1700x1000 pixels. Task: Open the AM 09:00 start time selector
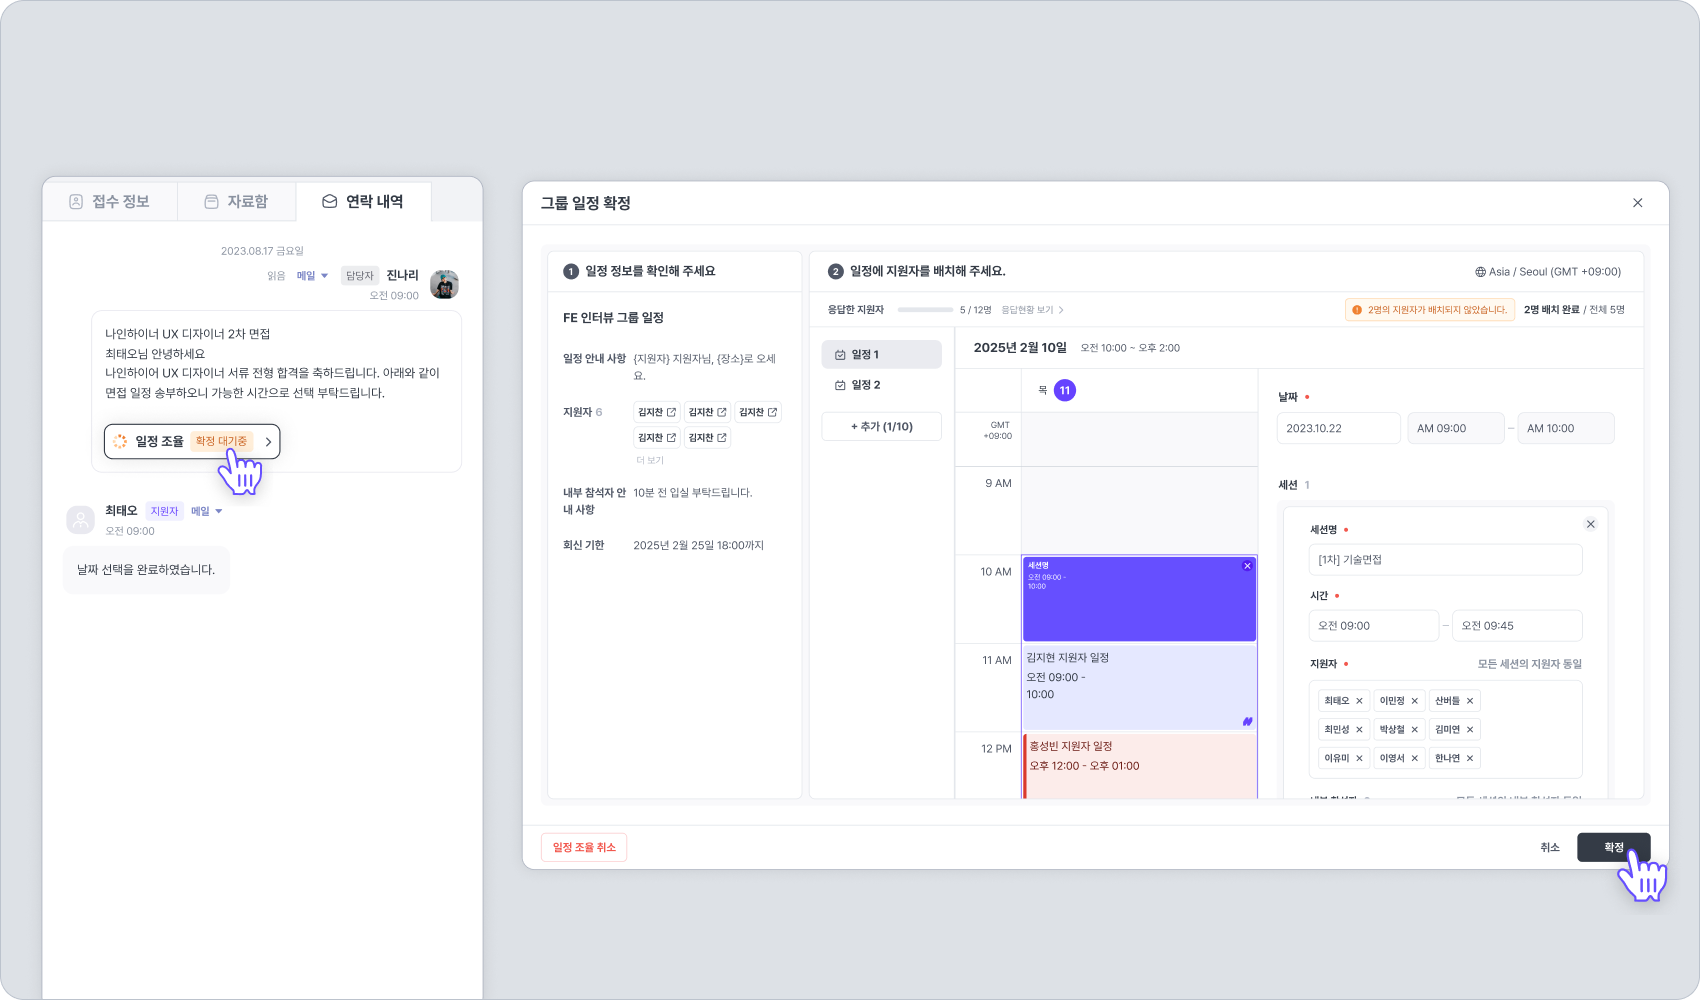click(x=1455, y=428)
